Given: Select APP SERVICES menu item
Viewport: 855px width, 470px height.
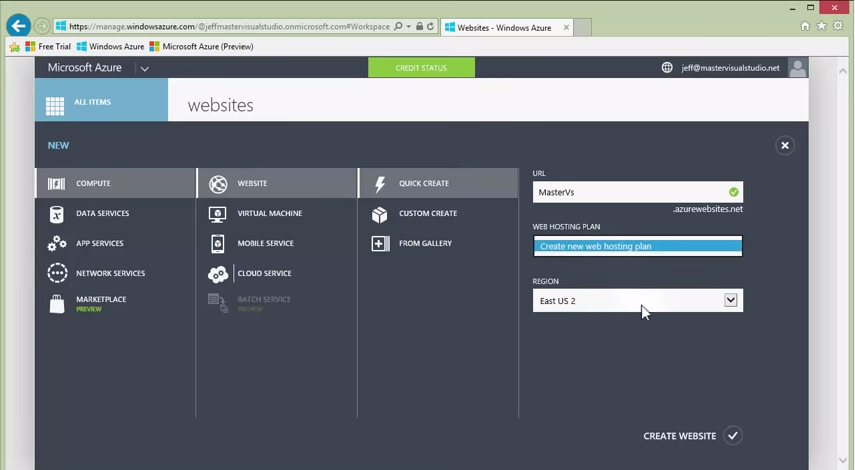Looking at the screenshot, I should 116,244.
